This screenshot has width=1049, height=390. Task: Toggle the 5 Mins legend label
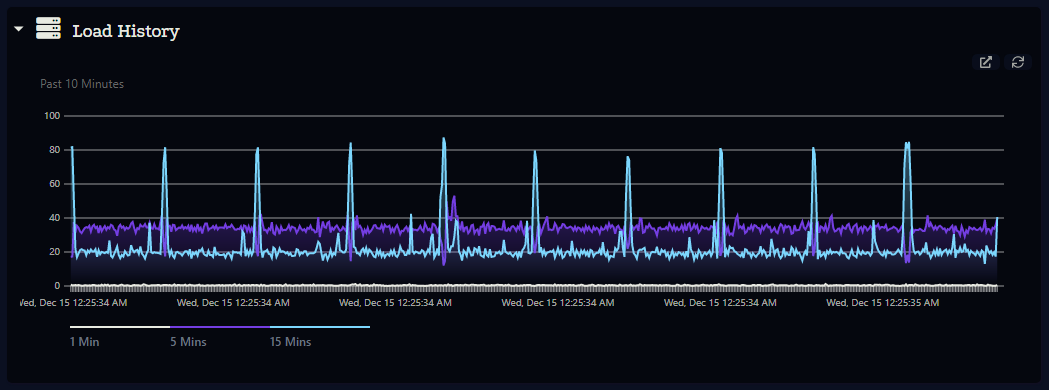(x=188, y=343)
